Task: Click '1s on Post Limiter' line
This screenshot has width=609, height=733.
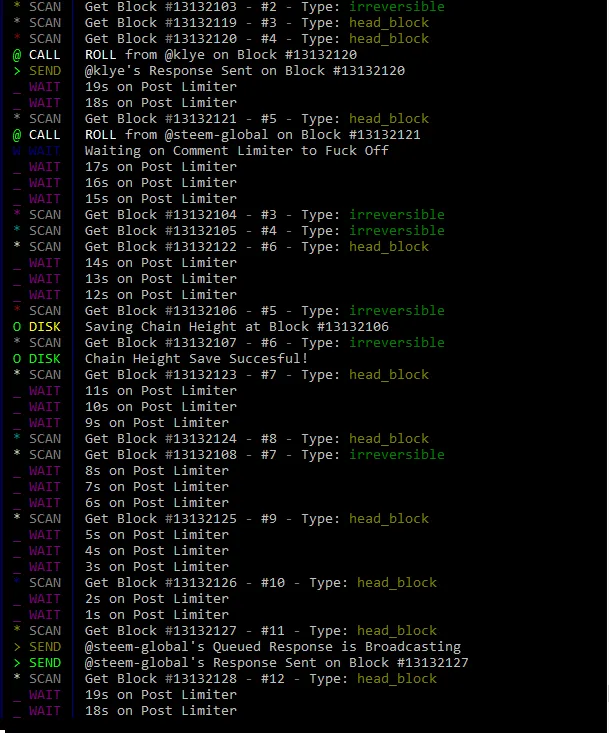Action: [x=157, y=615]
